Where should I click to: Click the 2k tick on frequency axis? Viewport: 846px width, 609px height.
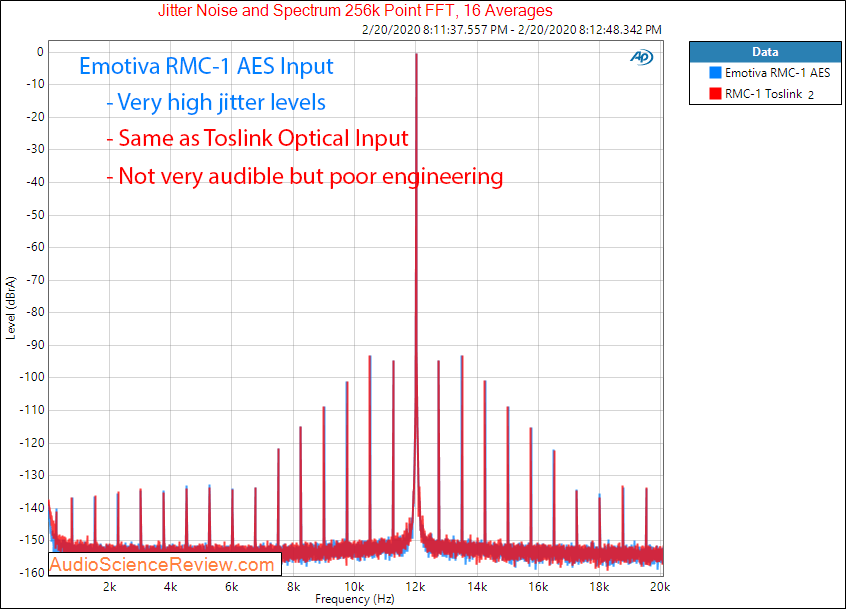tap(110, 585)
